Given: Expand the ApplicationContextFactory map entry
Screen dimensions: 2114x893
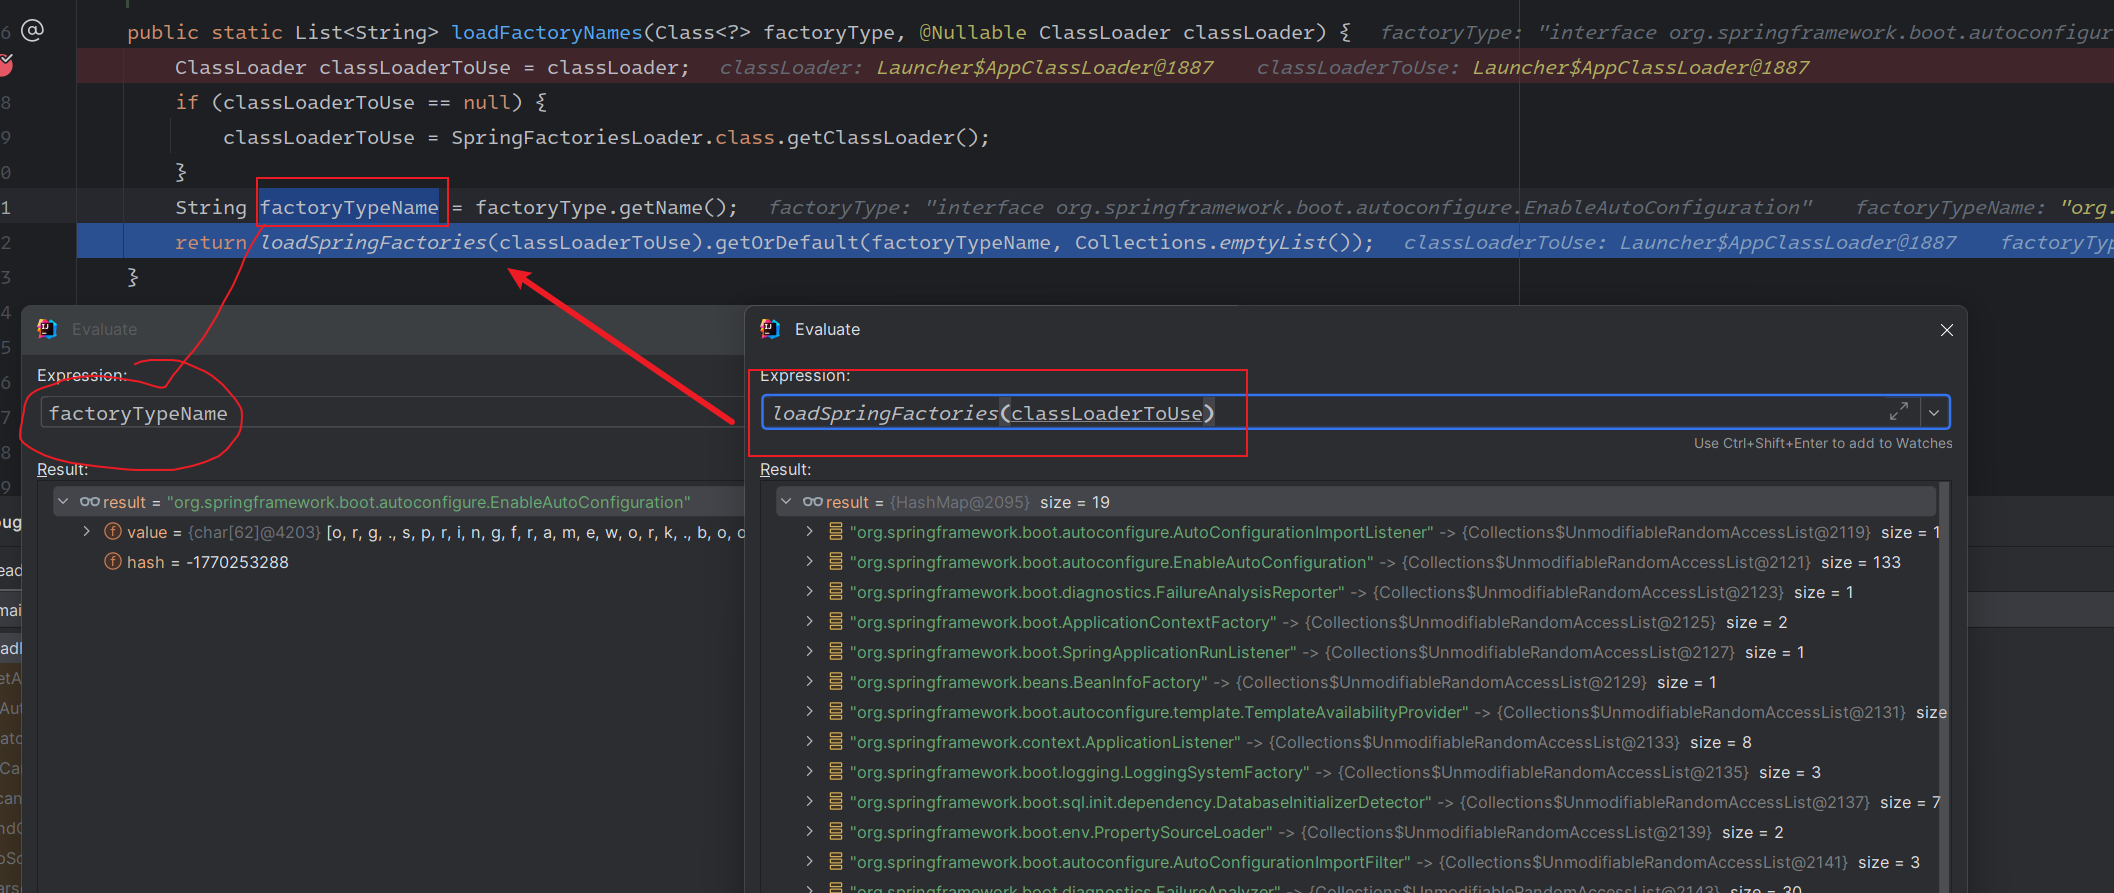Looking at the screenshot, I should point(810,622).
